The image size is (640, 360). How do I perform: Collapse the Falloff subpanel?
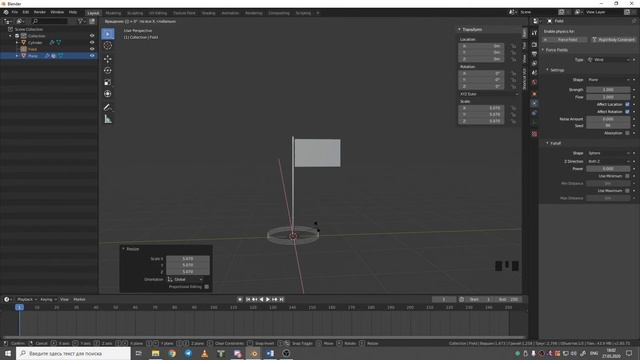point(548,143)
